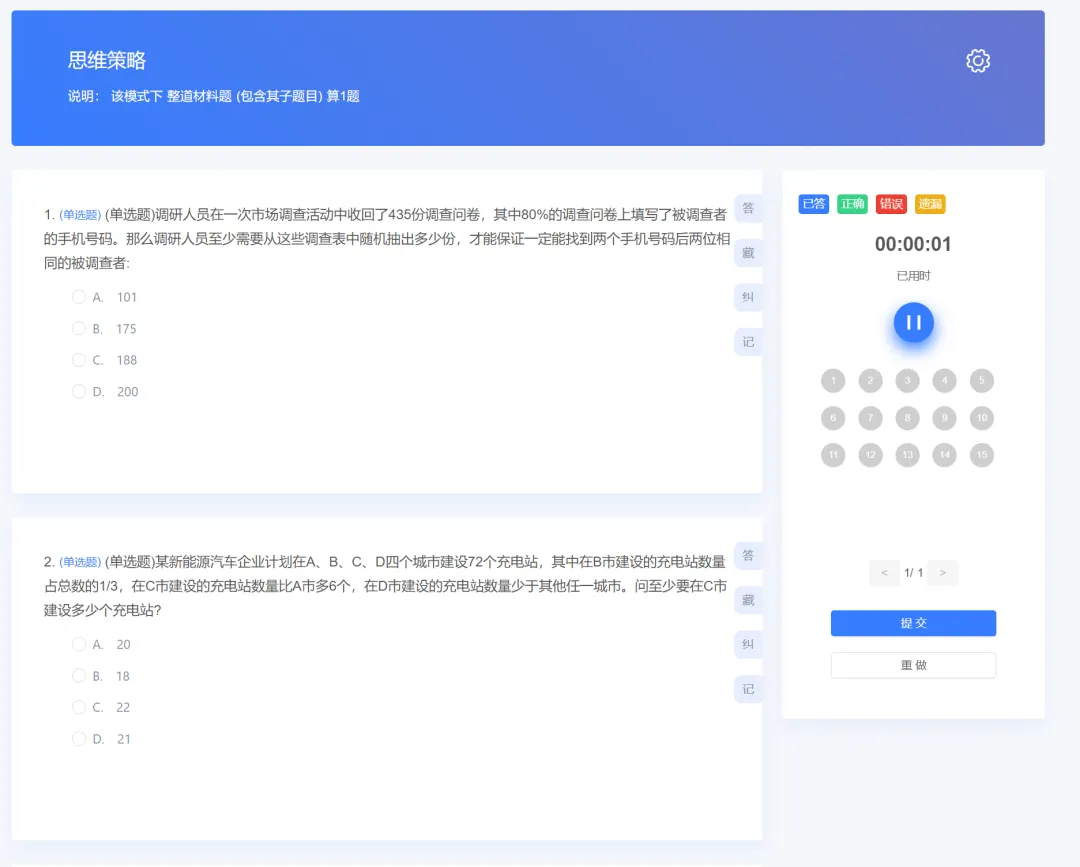The height and width of the screenshot is (867, 1080).
Task: Jump to question number 8 circle
Action: click(x=907, y=417)
